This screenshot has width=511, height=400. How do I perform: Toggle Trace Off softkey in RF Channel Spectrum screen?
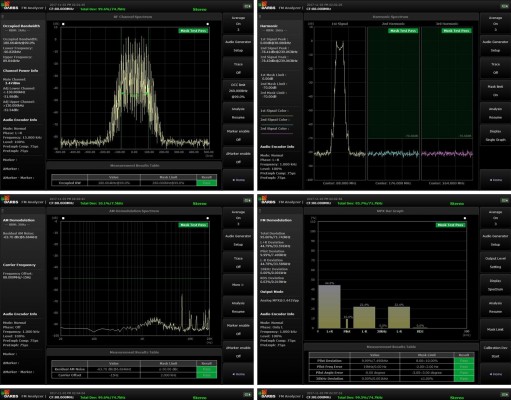click(x=238, y=68)
